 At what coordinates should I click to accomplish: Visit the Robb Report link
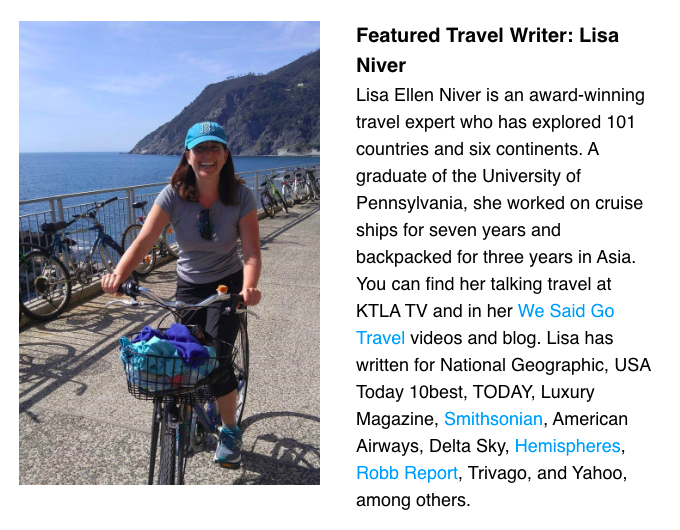407,473
